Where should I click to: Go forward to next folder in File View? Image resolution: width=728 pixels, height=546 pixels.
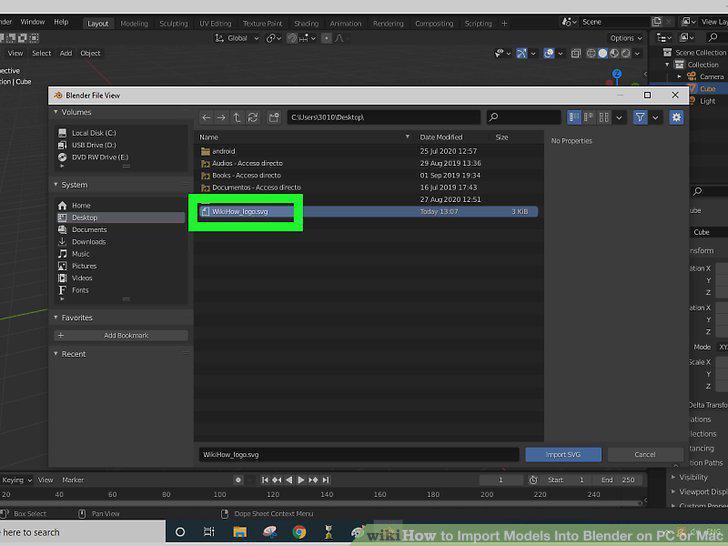point(221,117)
